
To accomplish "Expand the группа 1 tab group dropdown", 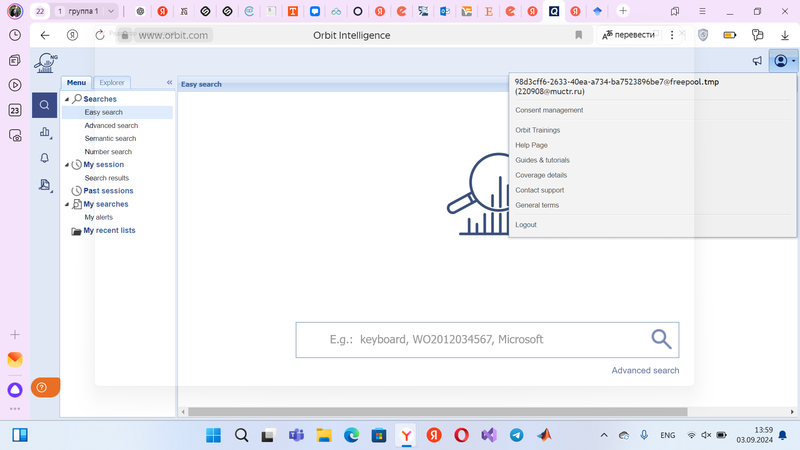I will [111, 11].
